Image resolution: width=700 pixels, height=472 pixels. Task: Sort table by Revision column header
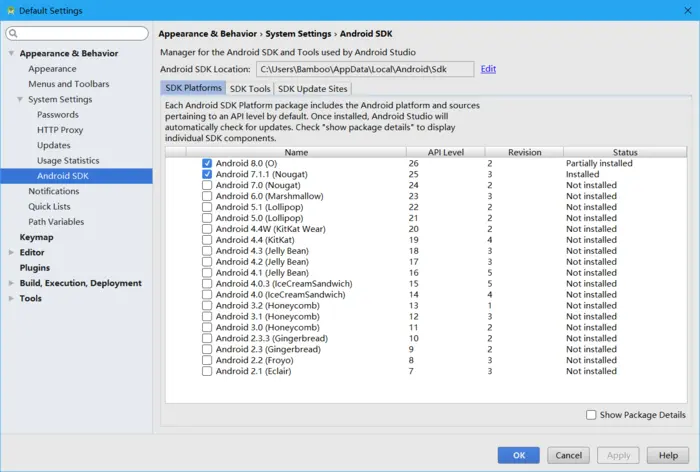pos(525,152)
